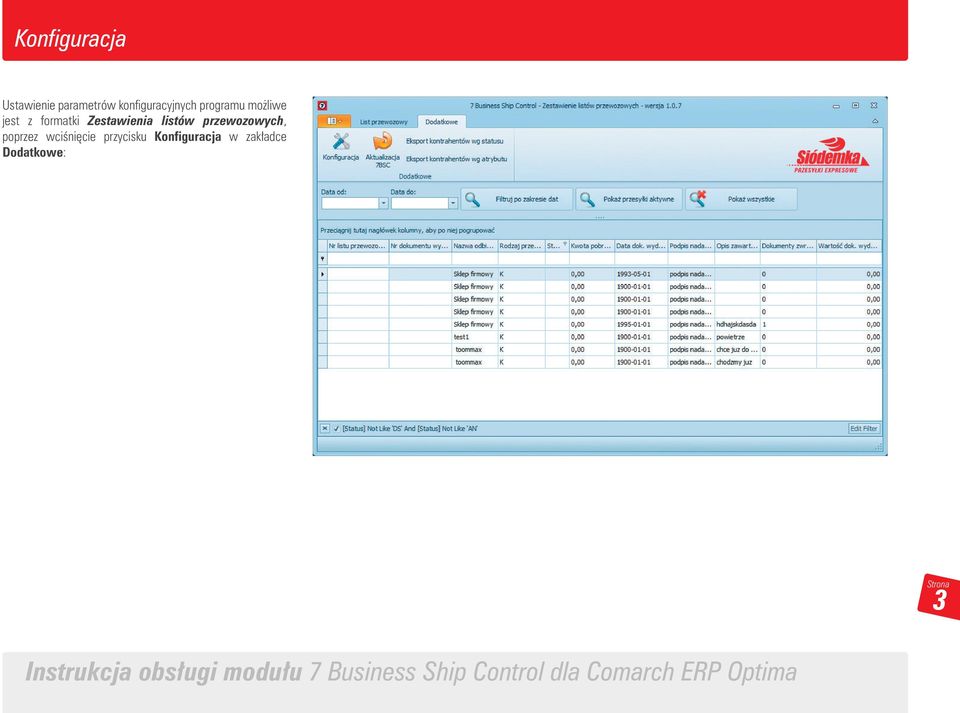Open the Data do date dropdown
Screen dimensions: 960x713
pos(453,203)
